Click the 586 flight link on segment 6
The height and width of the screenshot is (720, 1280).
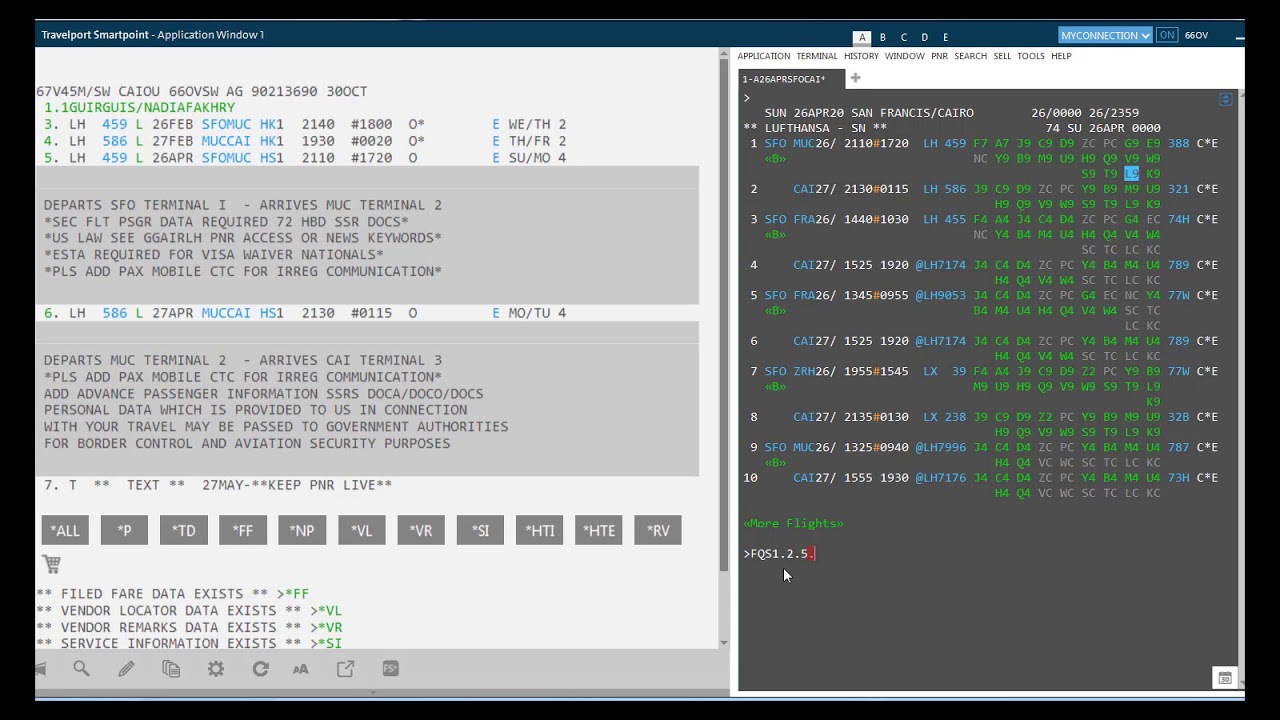pyautogui.click(x=114, y=313)
